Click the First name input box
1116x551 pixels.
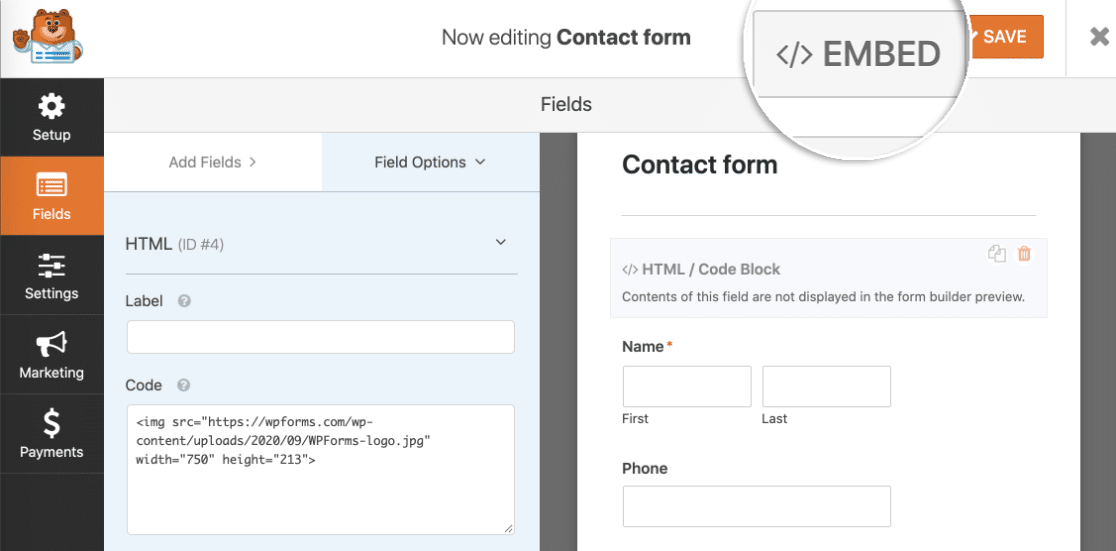click(x=686, y=386)
